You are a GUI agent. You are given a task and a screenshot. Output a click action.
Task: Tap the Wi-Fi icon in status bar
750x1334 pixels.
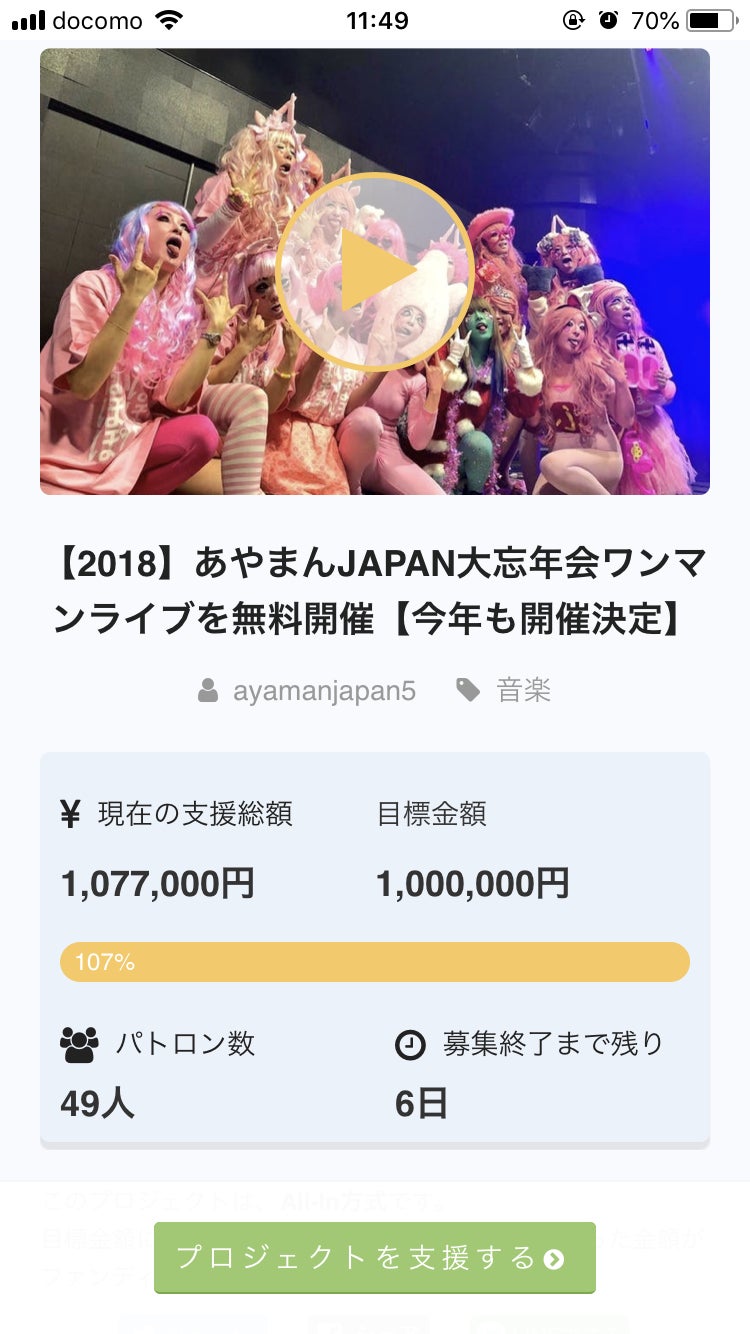click(x=170, y=20)
